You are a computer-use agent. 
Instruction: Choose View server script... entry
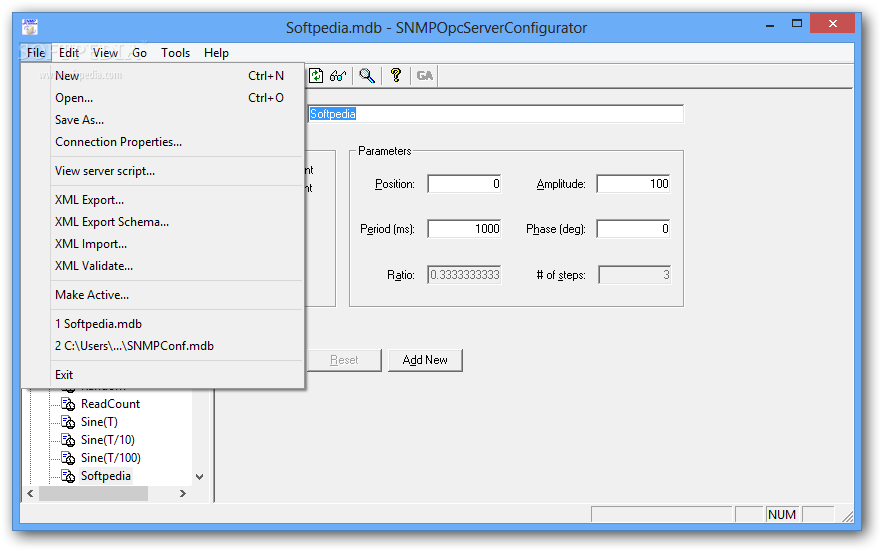tap(163, 171)
